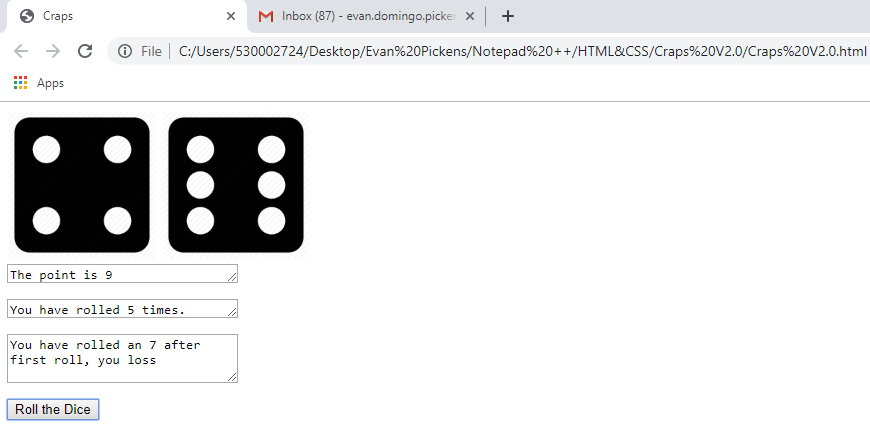Click the browser back arrow
This screenshot has height=424, width=870.
click(21, 52)
